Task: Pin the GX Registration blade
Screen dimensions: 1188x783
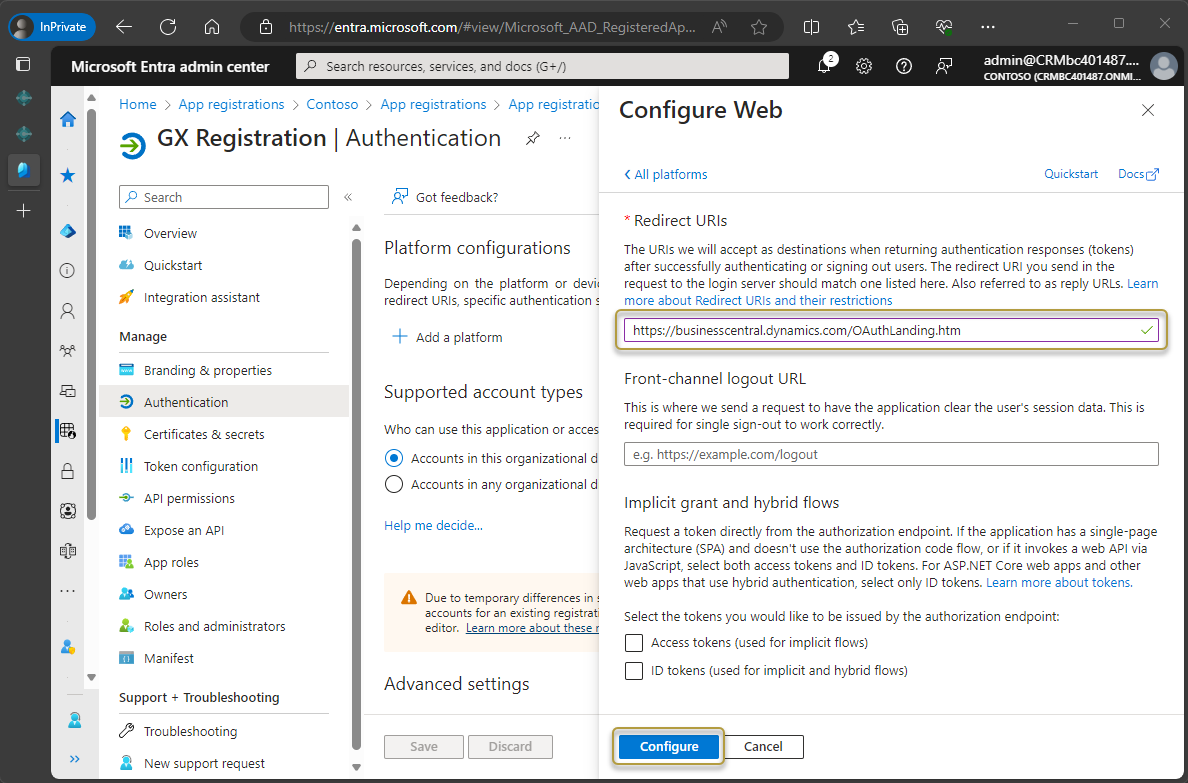Action: [533, 139]
